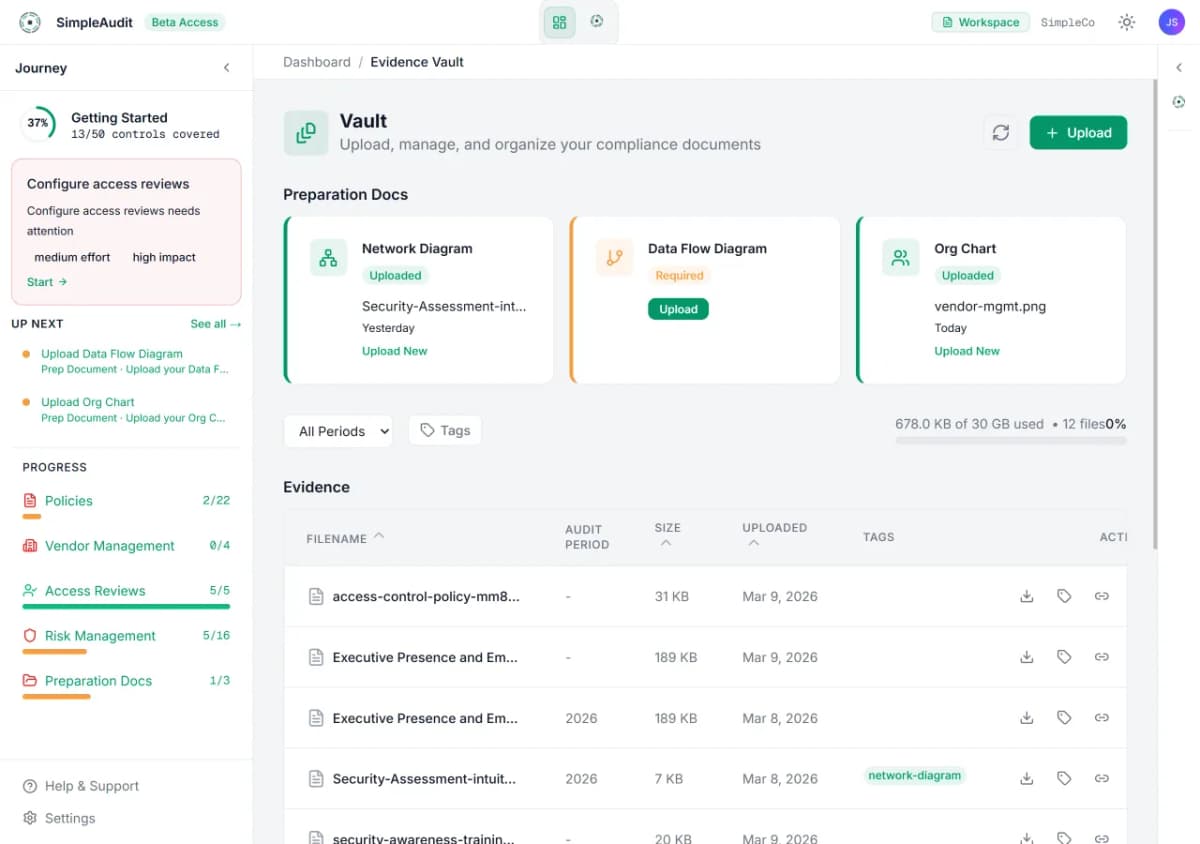
Task: Open the user avatar JS menu
Action: (1171, 22)
